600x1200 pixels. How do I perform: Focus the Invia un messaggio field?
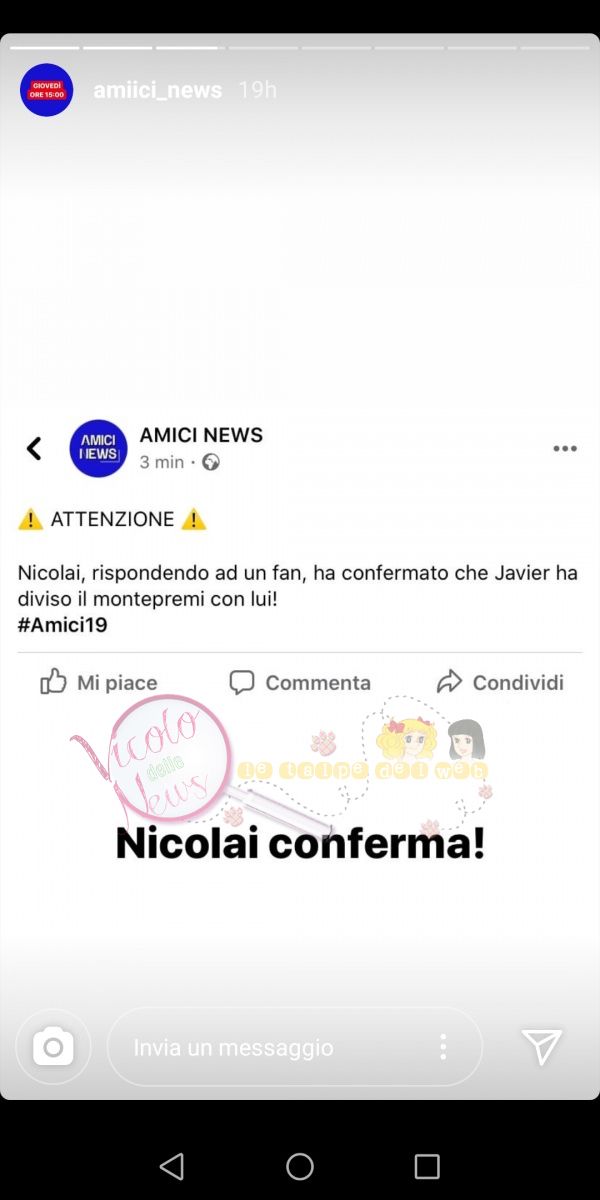pyautogui.click(x=295, y=1047)
